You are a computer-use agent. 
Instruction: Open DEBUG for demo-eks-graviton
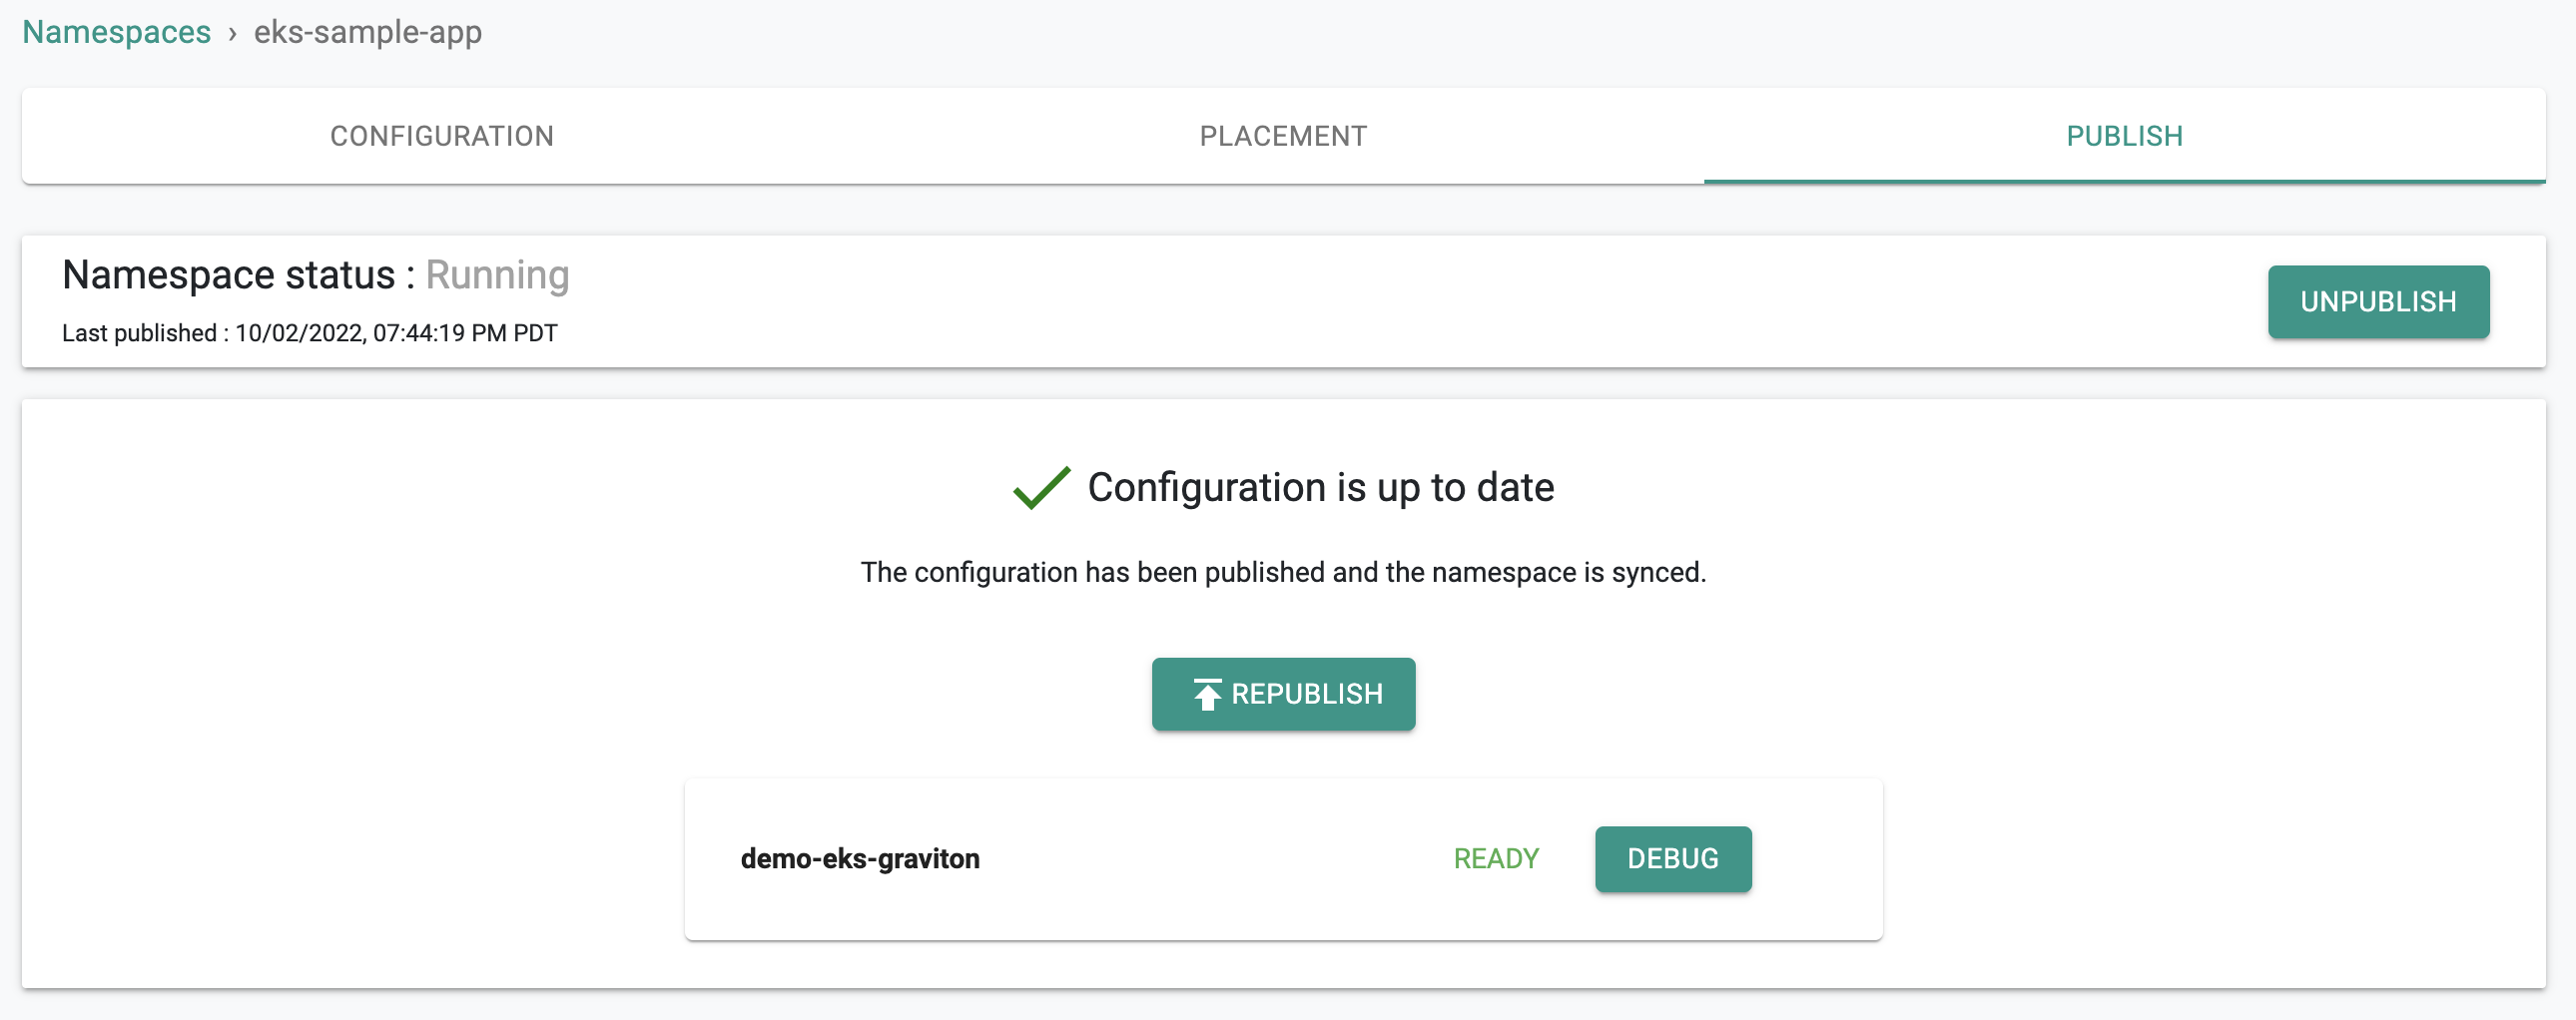[x=1673, y=859]
